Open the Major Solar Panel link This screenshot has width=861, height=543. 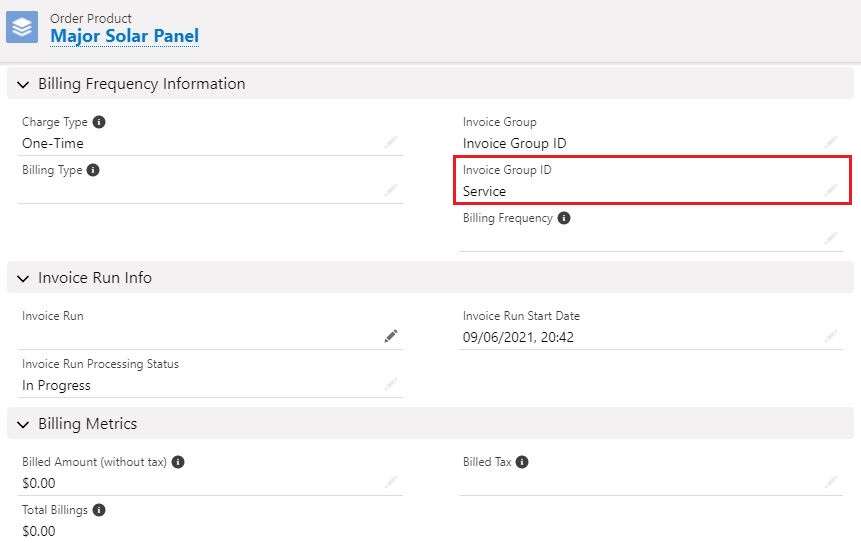125,36
